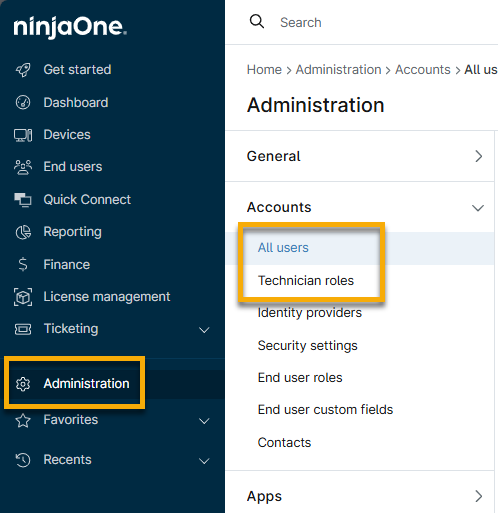Click the Dashboard gauge icon
This screenshot has height=513, width=498.
point(23,102)
